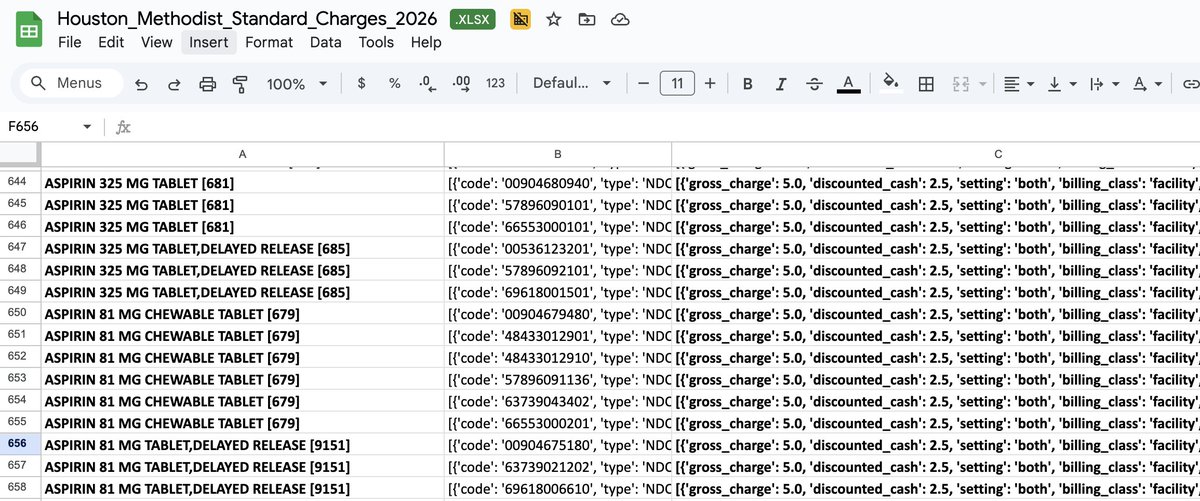Select cell A647 aspirin delayed release
The image size is (1200, 501).
[x=242, y=248]
